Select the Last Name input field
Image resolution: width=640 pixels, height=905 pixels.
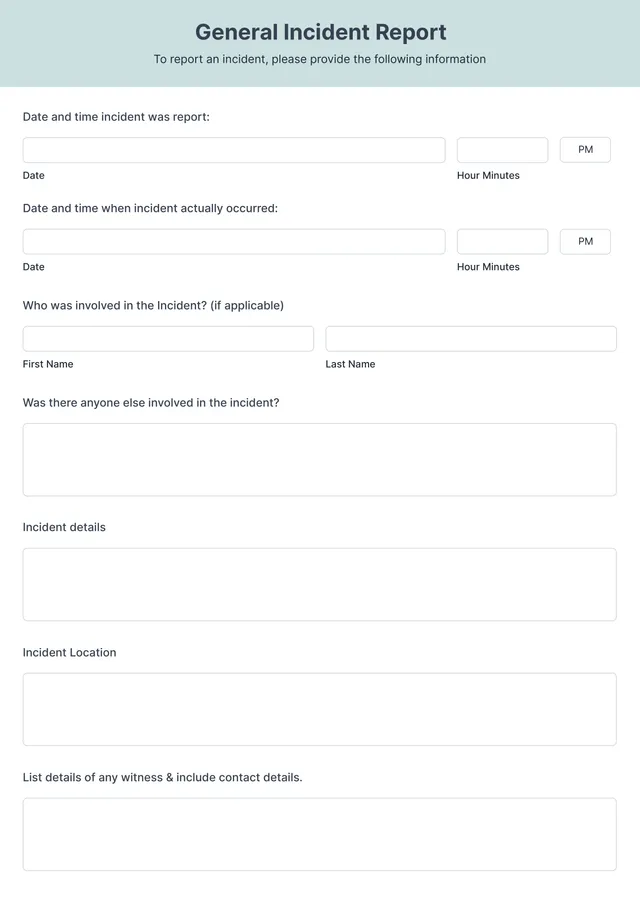pyautogui.click(x=470, y=338)
